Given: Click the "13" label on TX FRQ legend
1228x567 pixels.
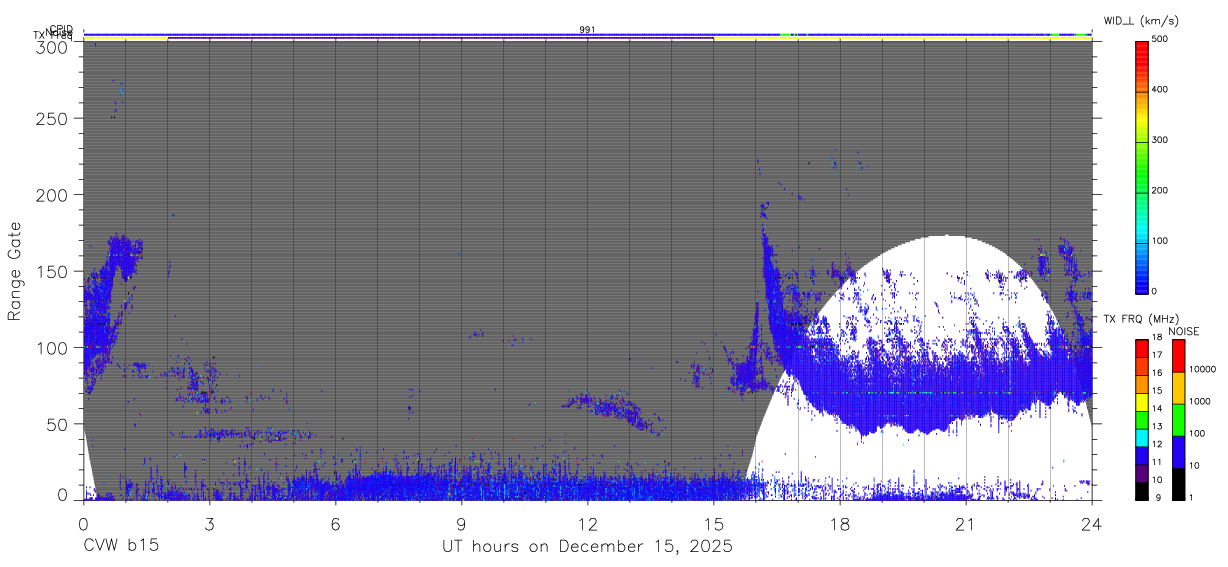Looking at the screenshot, I should [x=1157, y=427].
